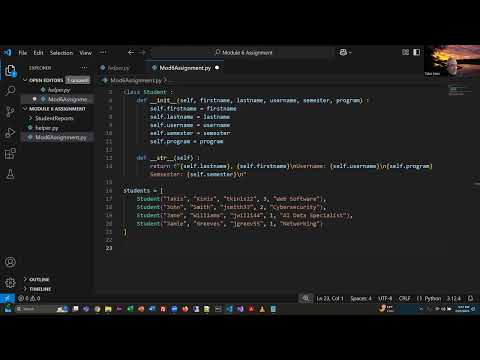Open the Windows Start button

(x=8, y=309)
